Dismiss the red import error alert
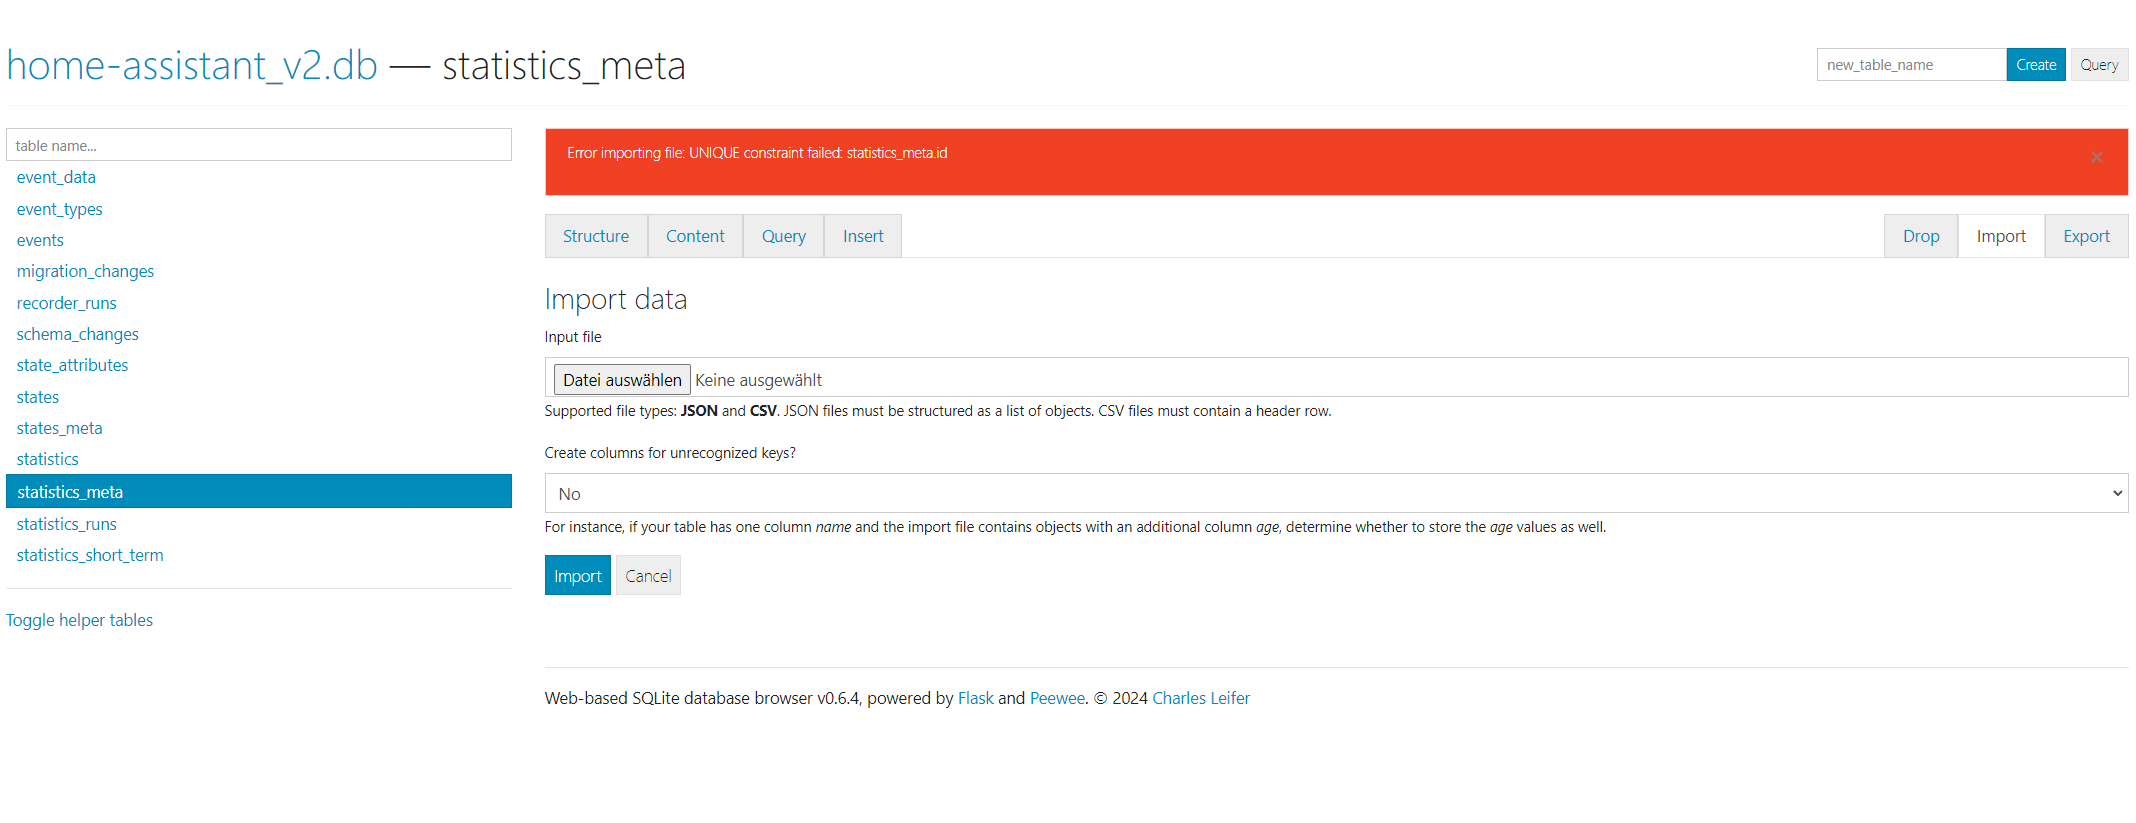The image size is (2136, 823). [x=2097, y=158]
